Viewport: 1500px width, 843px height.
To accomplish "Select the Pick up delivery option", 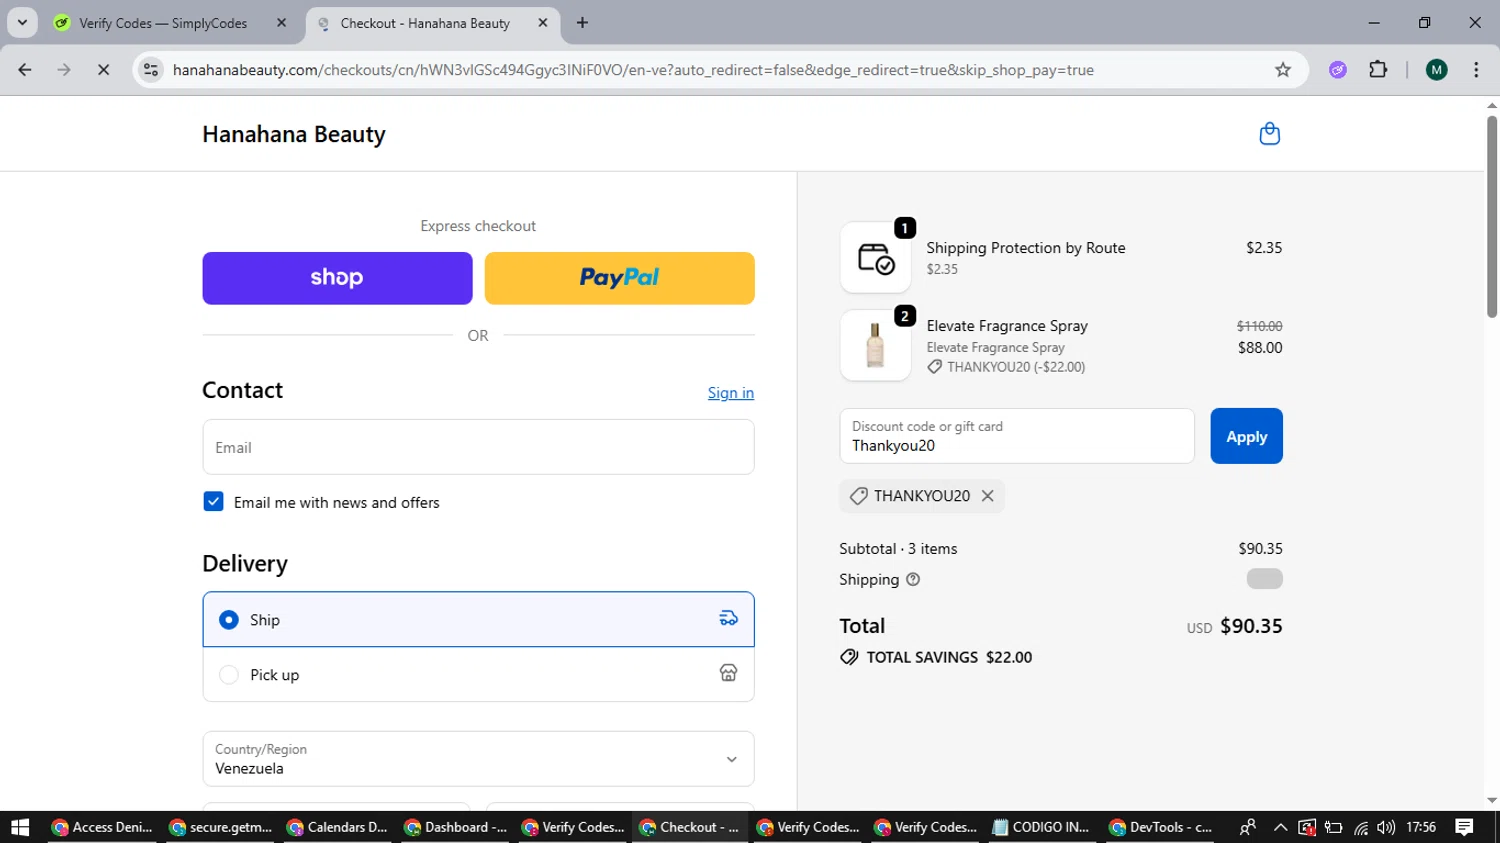I will pyautogui.click(x=478, y=674).
